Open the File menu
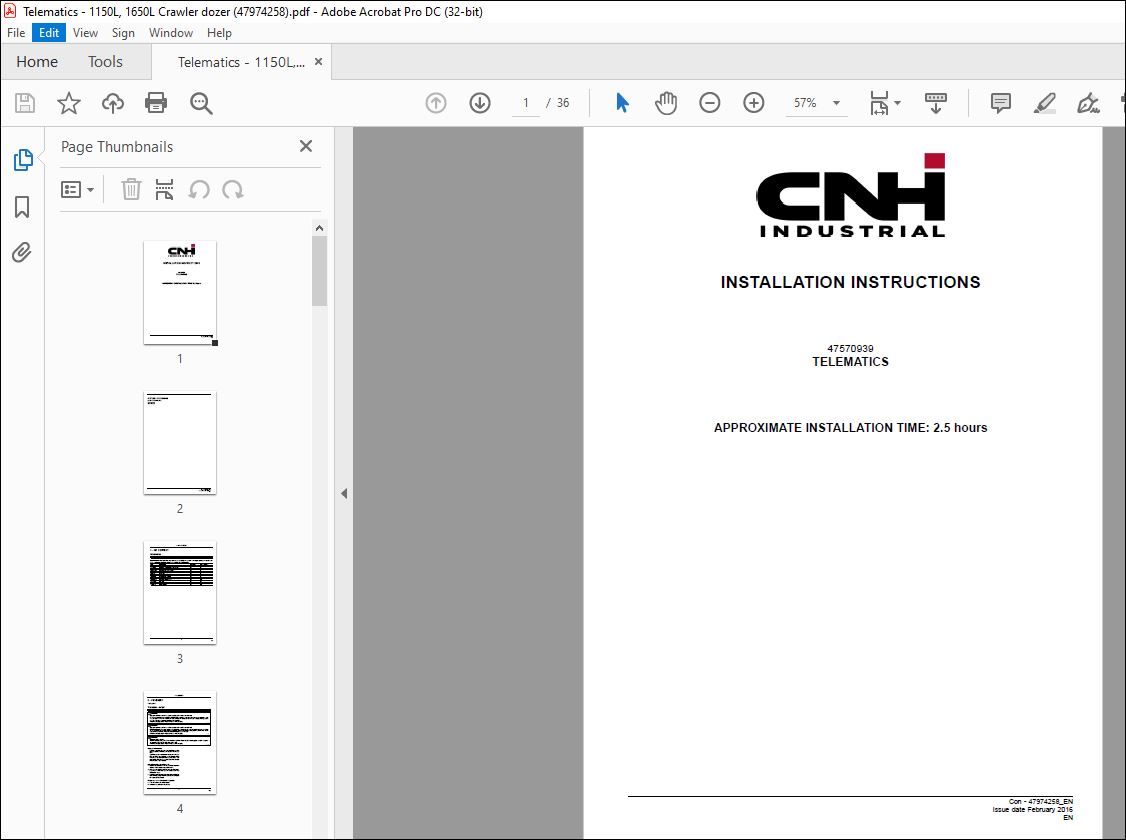 [x=16, y=33]
